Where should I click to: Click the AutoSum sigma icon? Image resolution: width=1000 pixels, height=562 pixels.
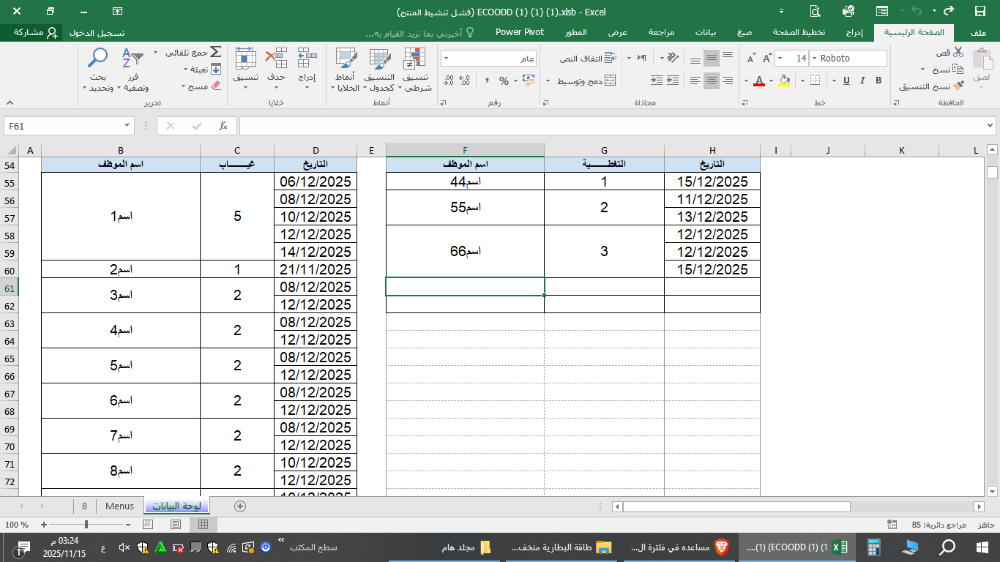click(x=215, y=52)
